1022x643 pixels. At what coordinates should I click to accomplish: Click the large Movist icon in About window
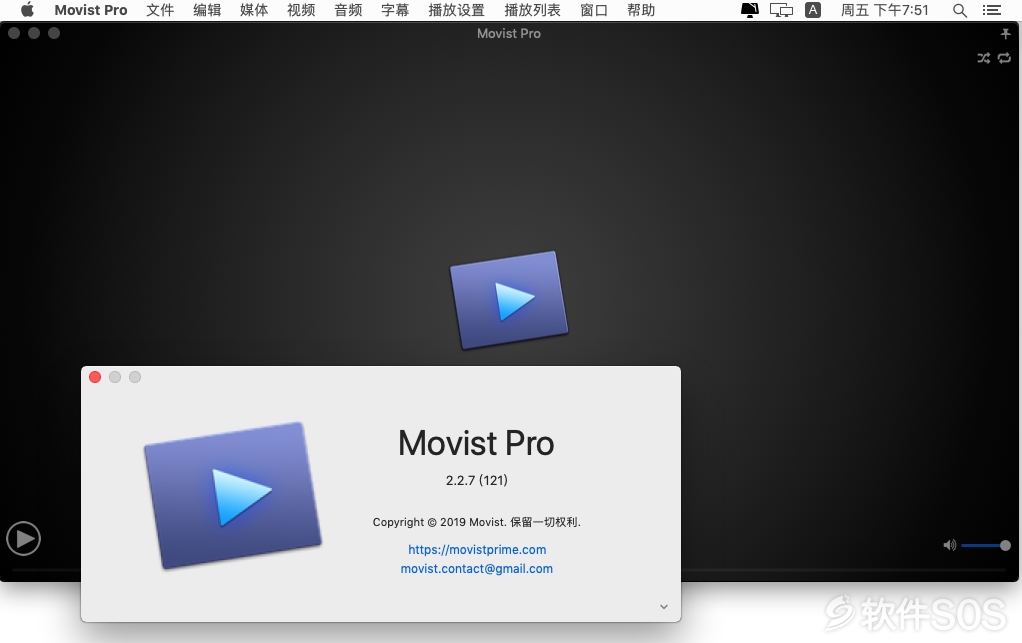click(x=233, y=496)
